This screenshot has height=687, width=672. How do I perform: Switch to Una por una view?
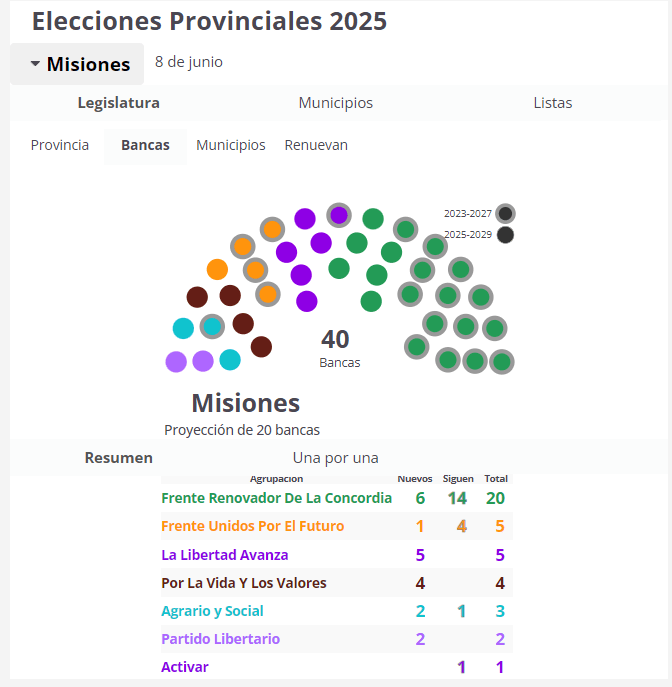pyautogui.click(x=336, y=458)
